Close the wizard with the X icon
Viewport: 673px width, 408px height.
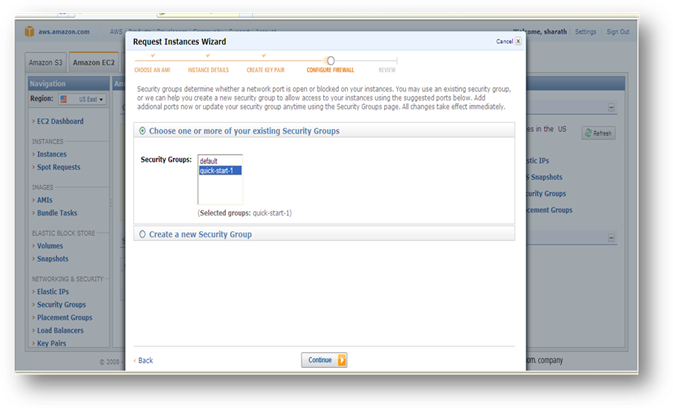coord(518,41)
